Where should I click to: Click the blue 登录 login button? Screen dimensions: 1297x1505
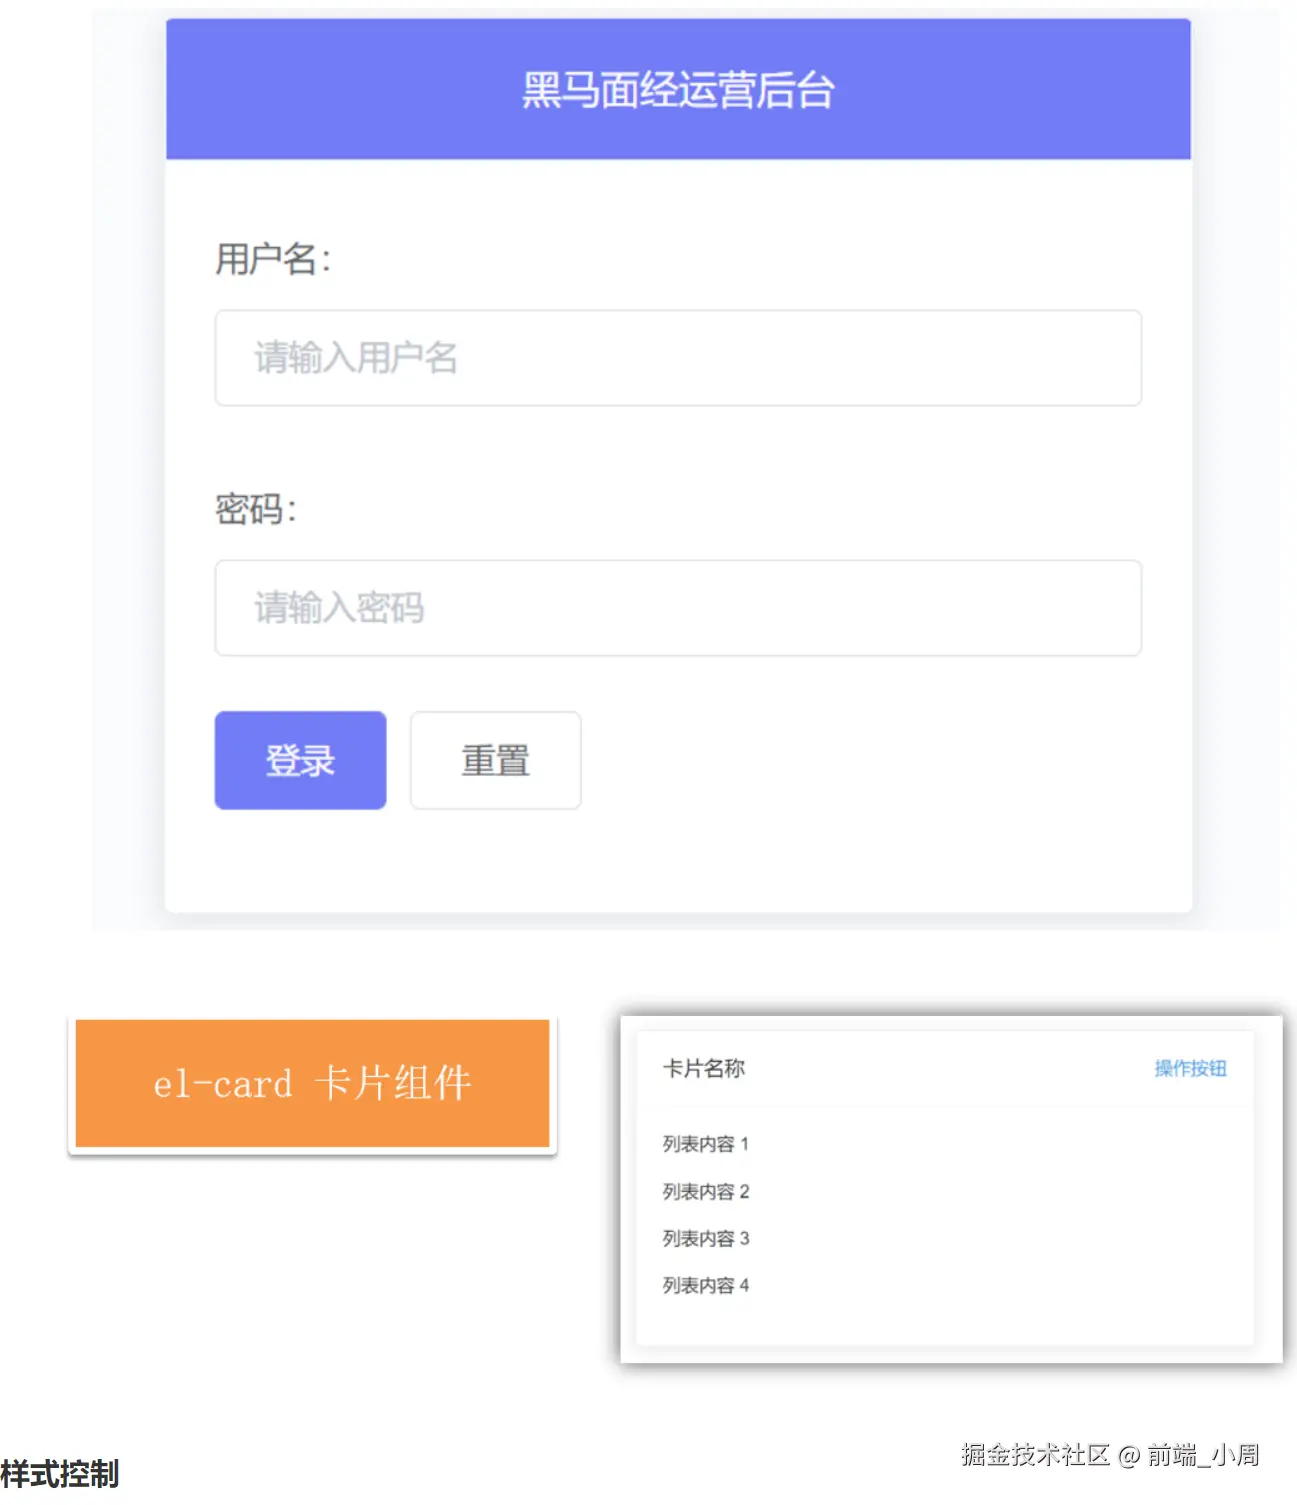(x=300, y=760)
